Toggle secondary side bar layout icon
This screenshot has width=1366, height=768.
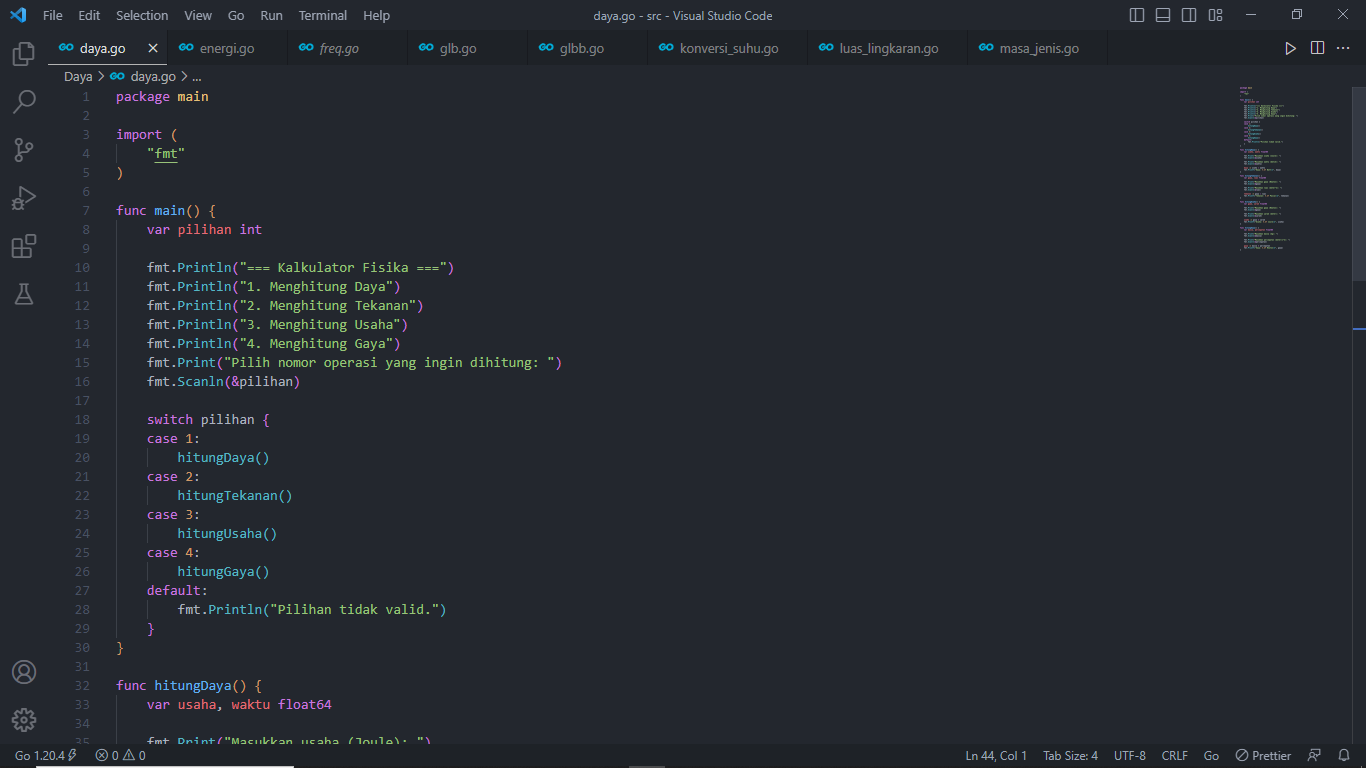point(1189,15)
